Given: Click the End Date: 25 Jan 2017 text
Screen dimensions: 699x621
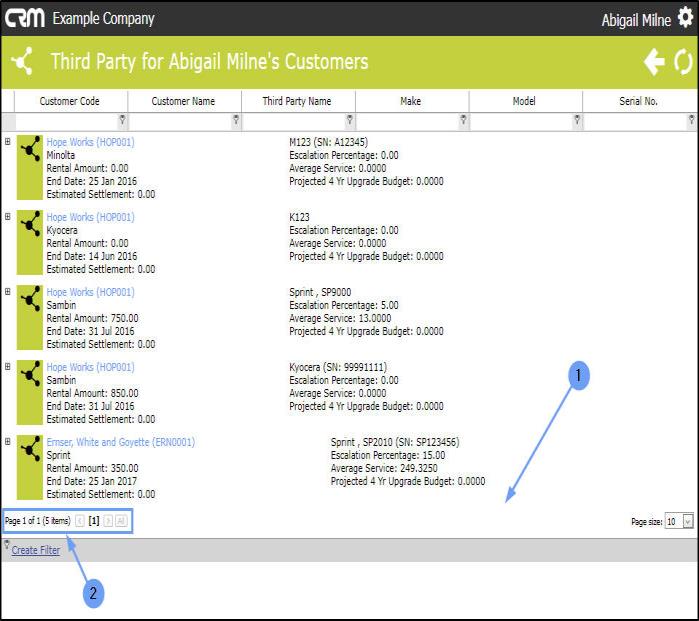Looking at the screenshot, I should pyautogui.click(x=91, y=481).
